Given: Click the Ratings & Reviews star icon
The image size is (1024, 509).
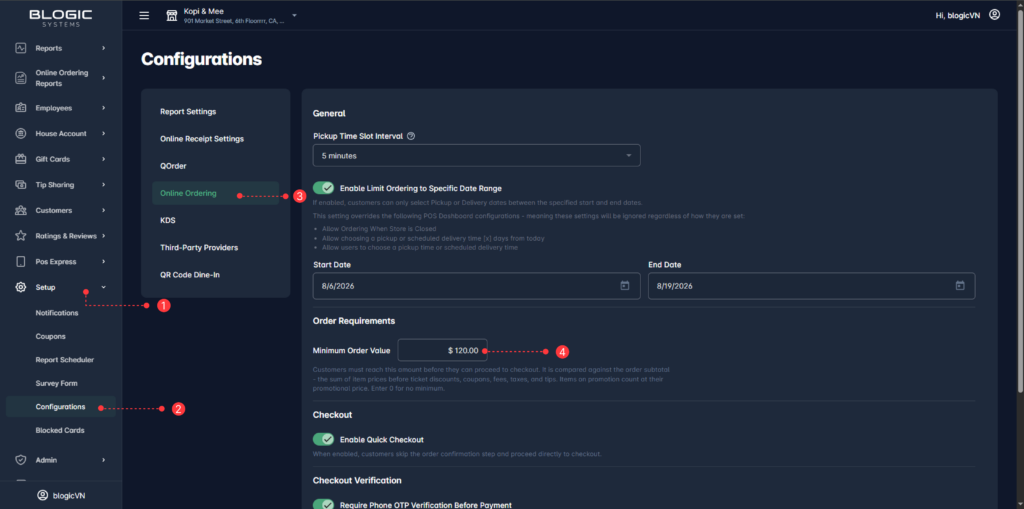Looking at the screenshot, I should point(21,236).
